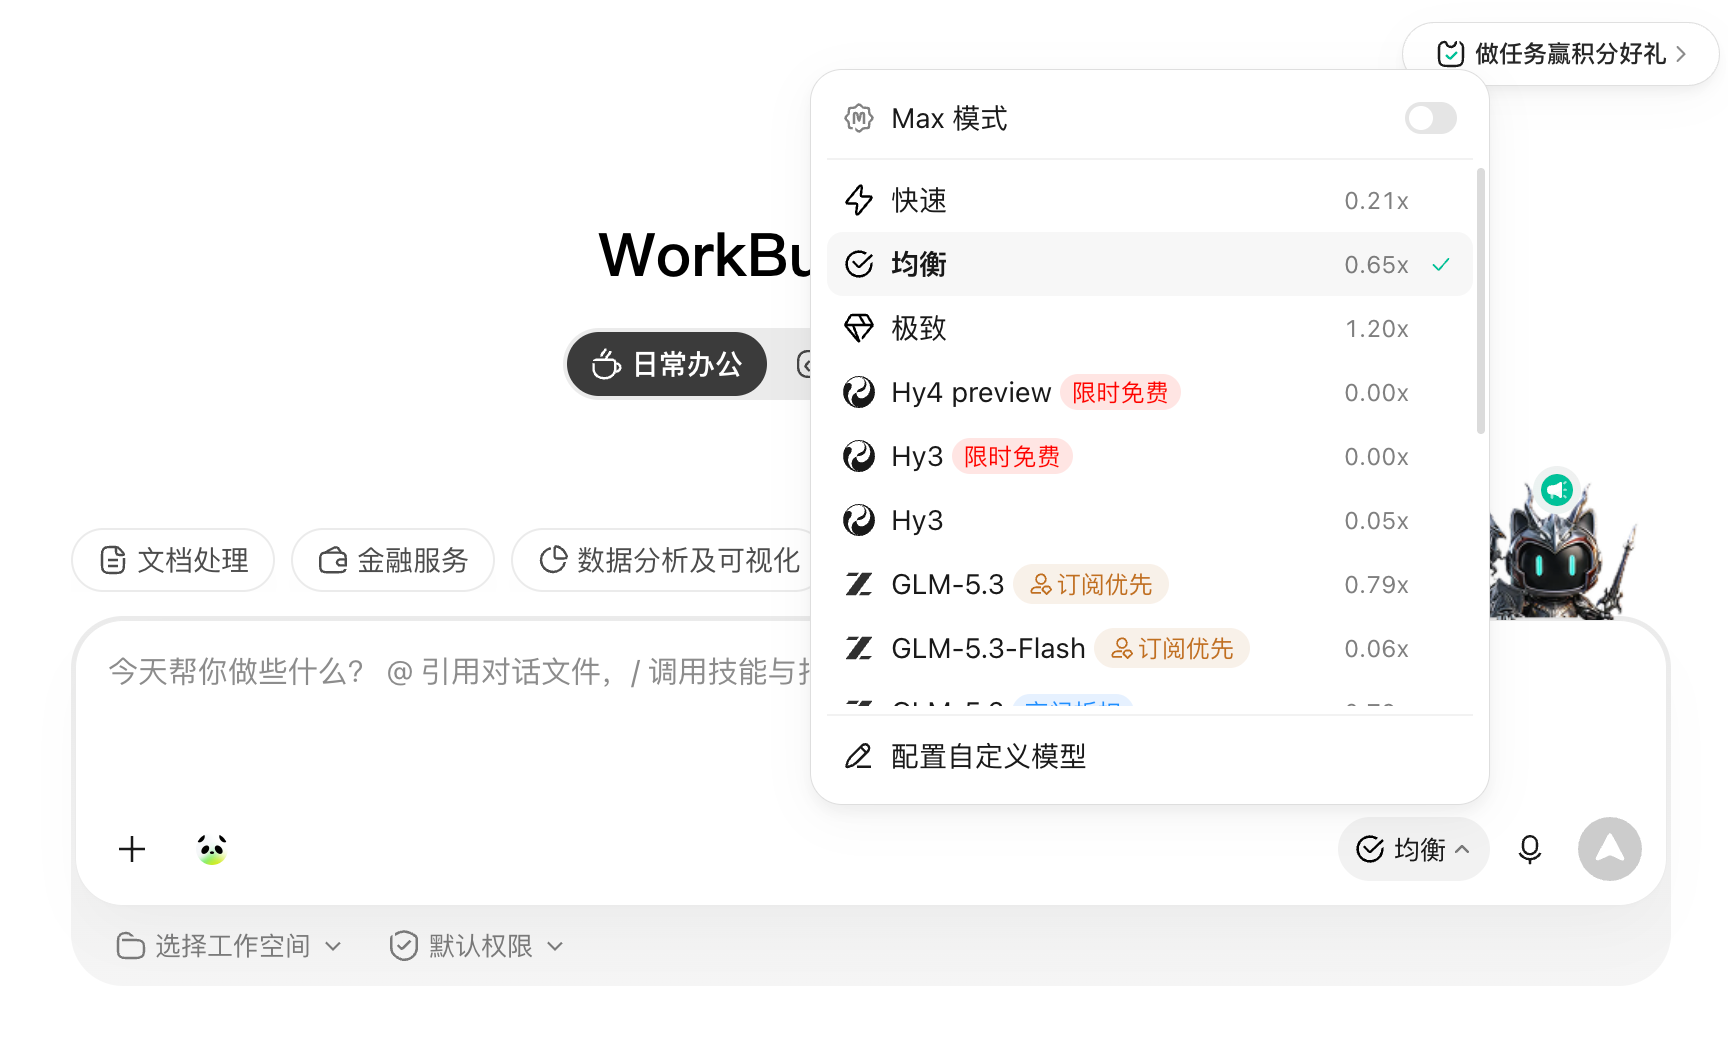This screenshot has width=1728, height=1054.
Task: Click the 1.20x multiplier value
Action: click(1376, 328)
